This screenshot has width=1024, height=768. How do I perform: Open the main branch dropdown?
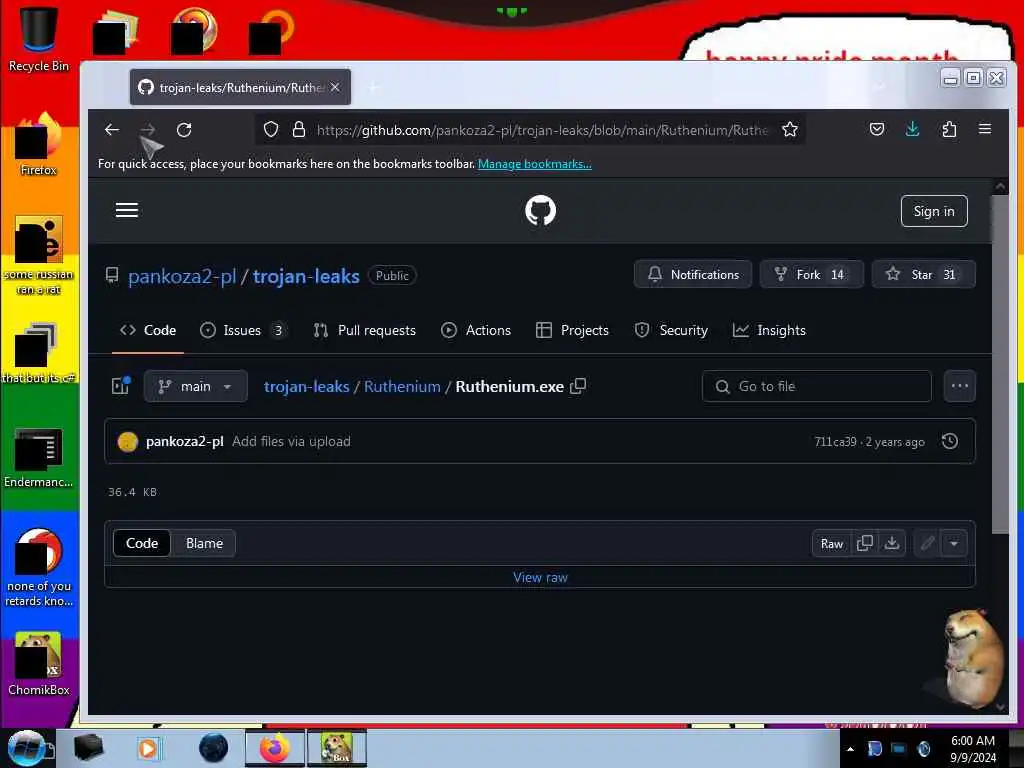pyautogui.click(x=195, y=387)
